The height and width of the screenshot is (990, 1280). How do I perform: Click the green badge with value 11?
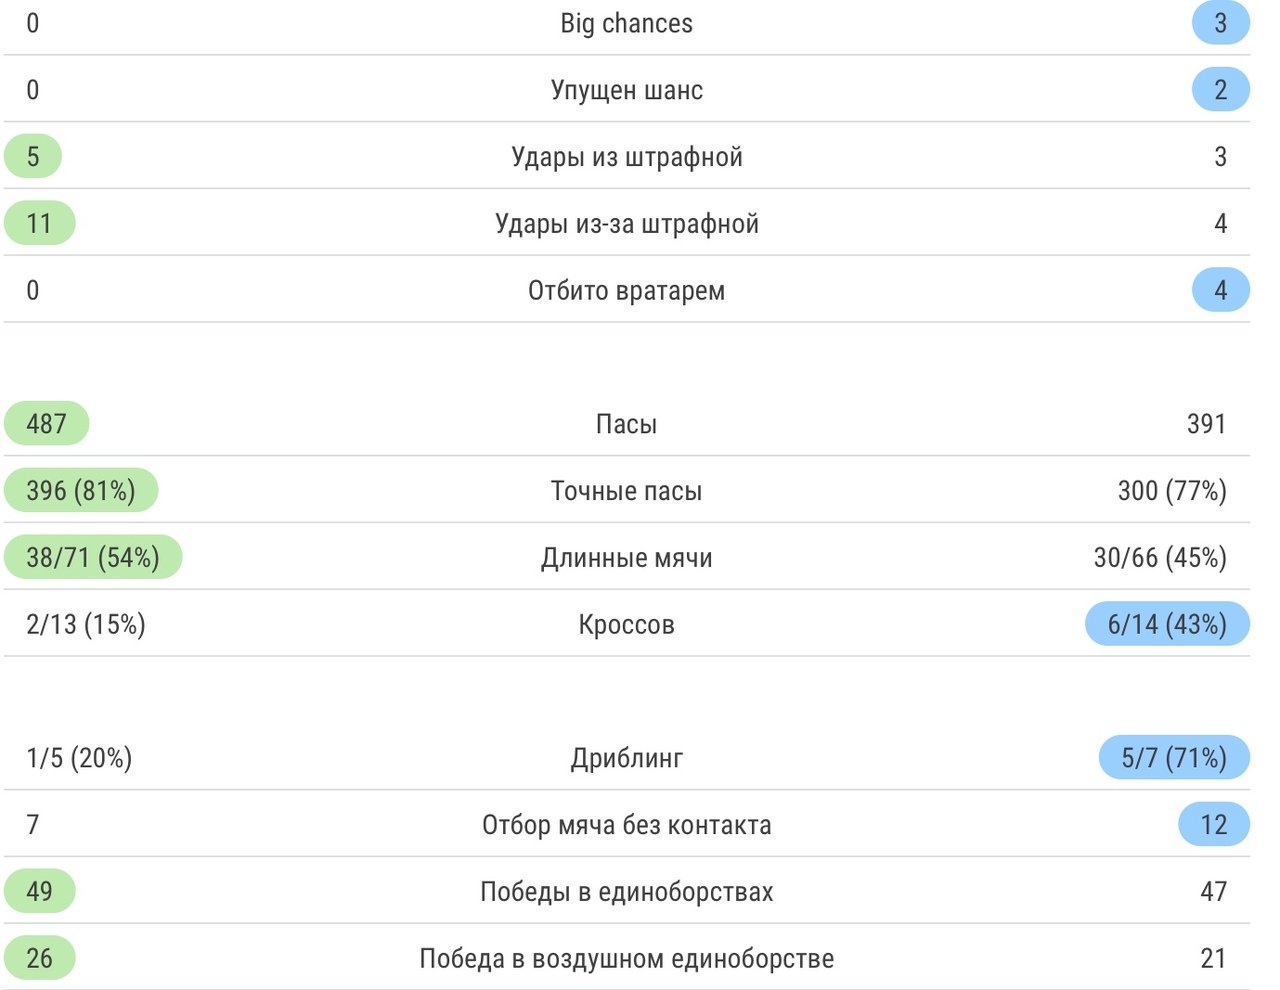click(39, 224)
